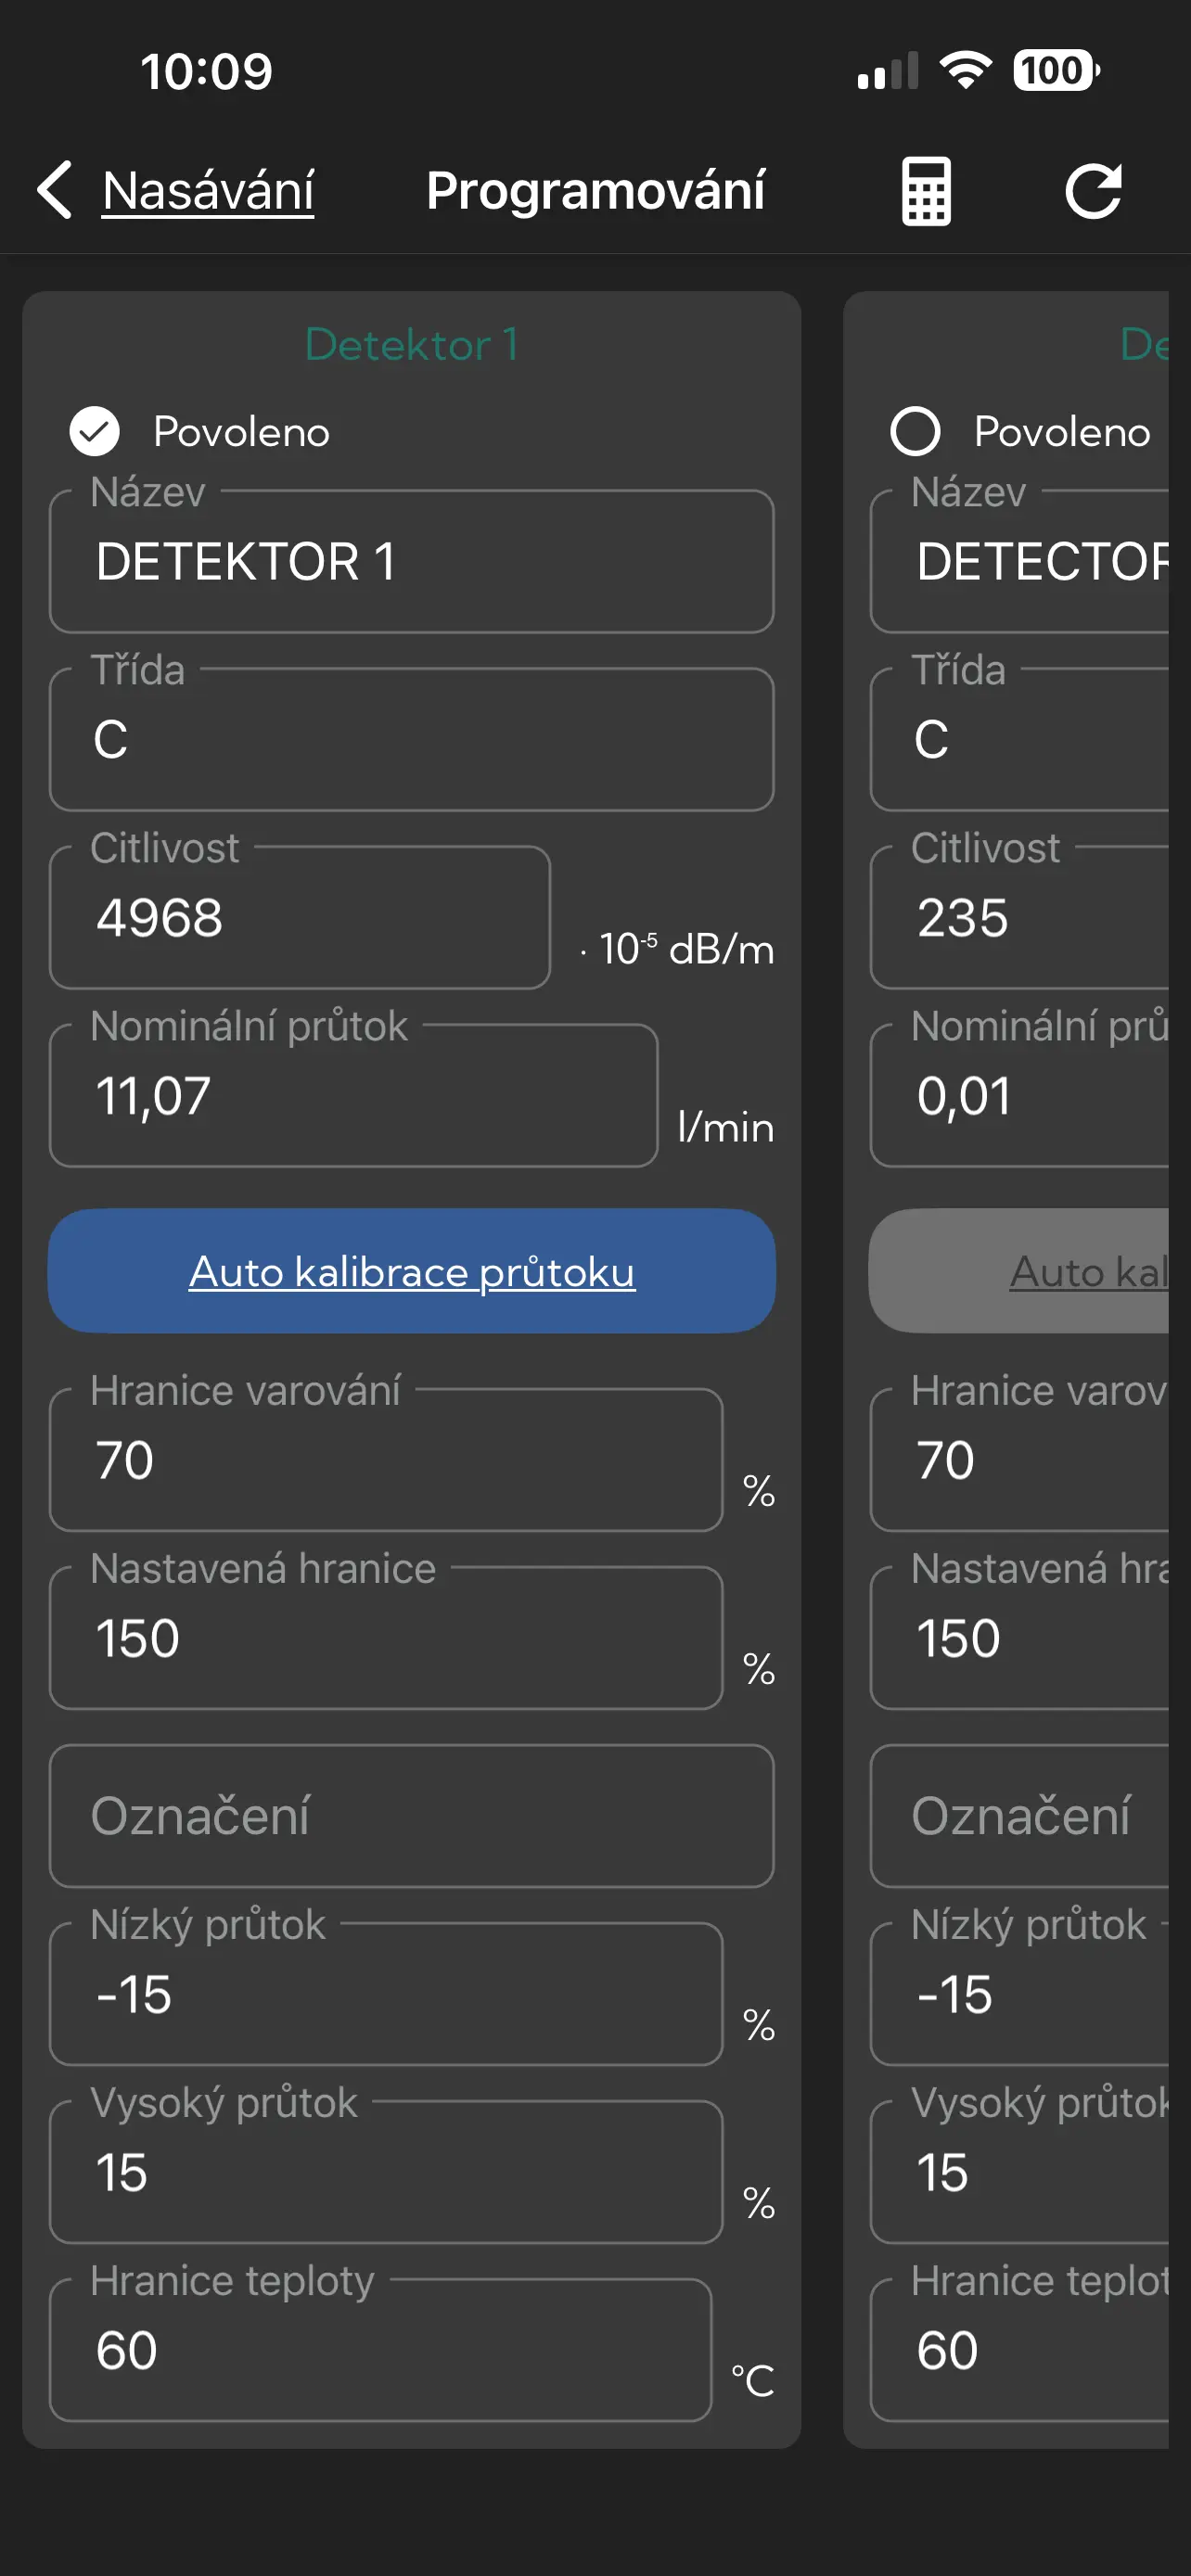The image size is (1191, 2576).
Task: Tap the disabled Auto kalibrace button on second card
Action: (1018, 1271)
